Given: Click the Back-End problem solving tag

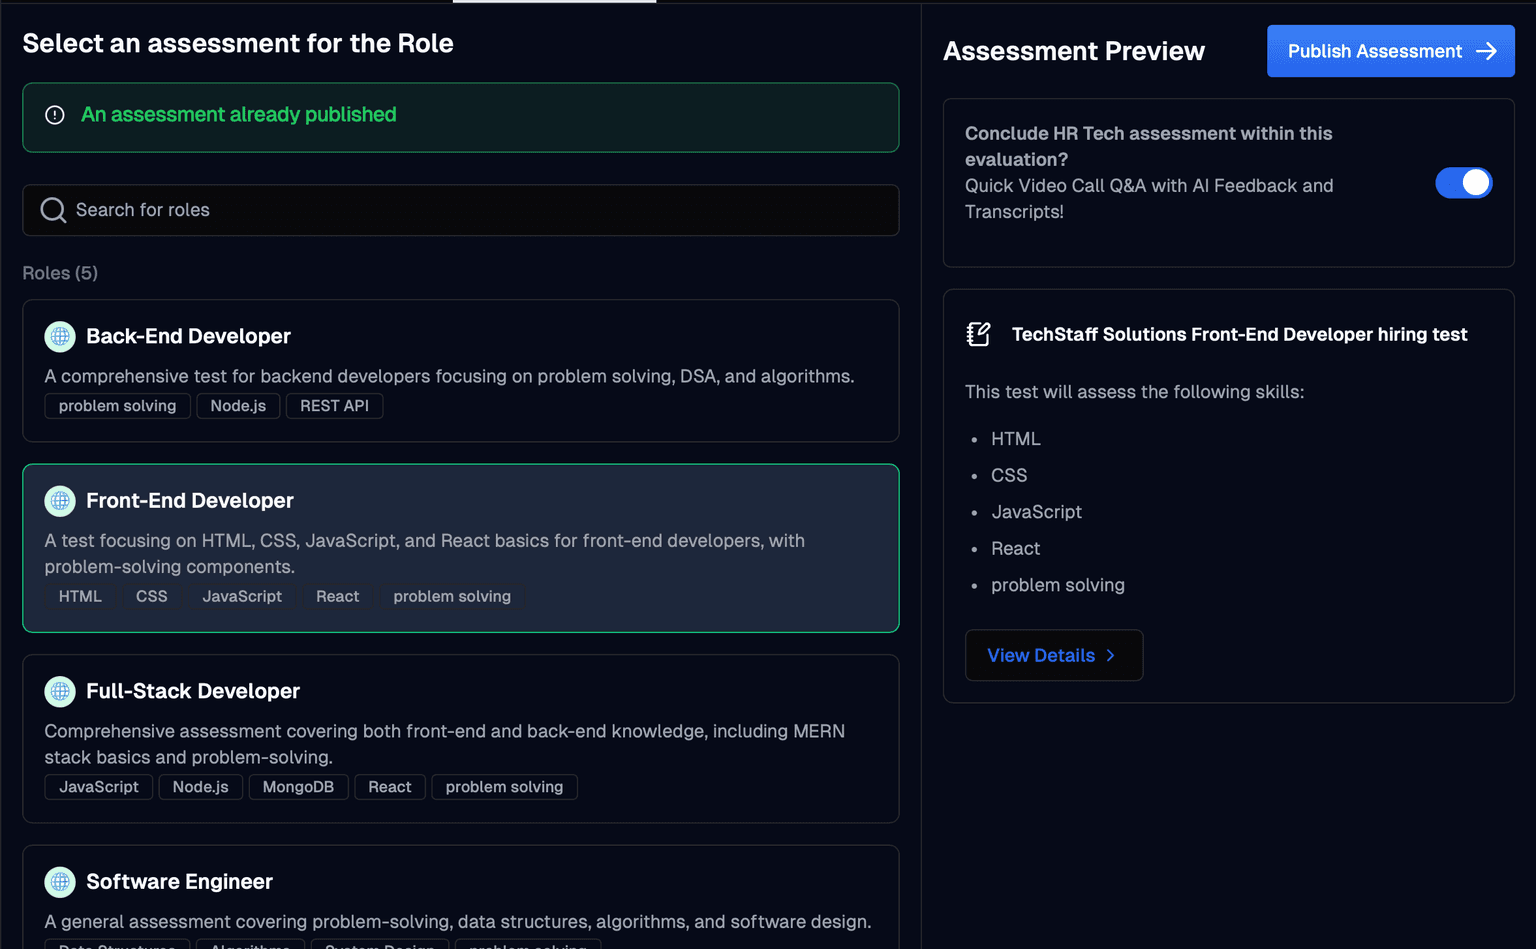Looking at the screenshot, I should pyautogui.click(x=117, y=406).
